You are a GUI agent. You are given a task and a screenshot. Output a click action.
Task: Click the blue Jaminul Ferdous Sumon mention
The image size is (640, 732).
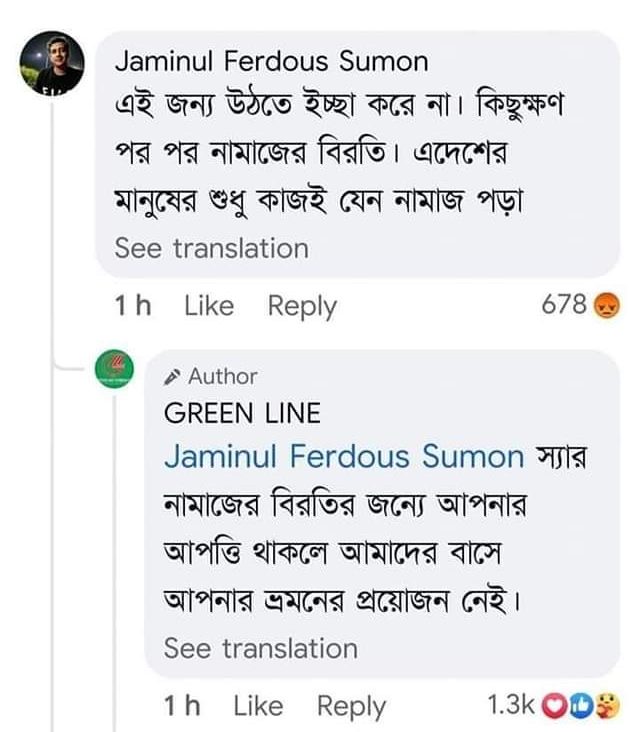click(x=344, y=457)
